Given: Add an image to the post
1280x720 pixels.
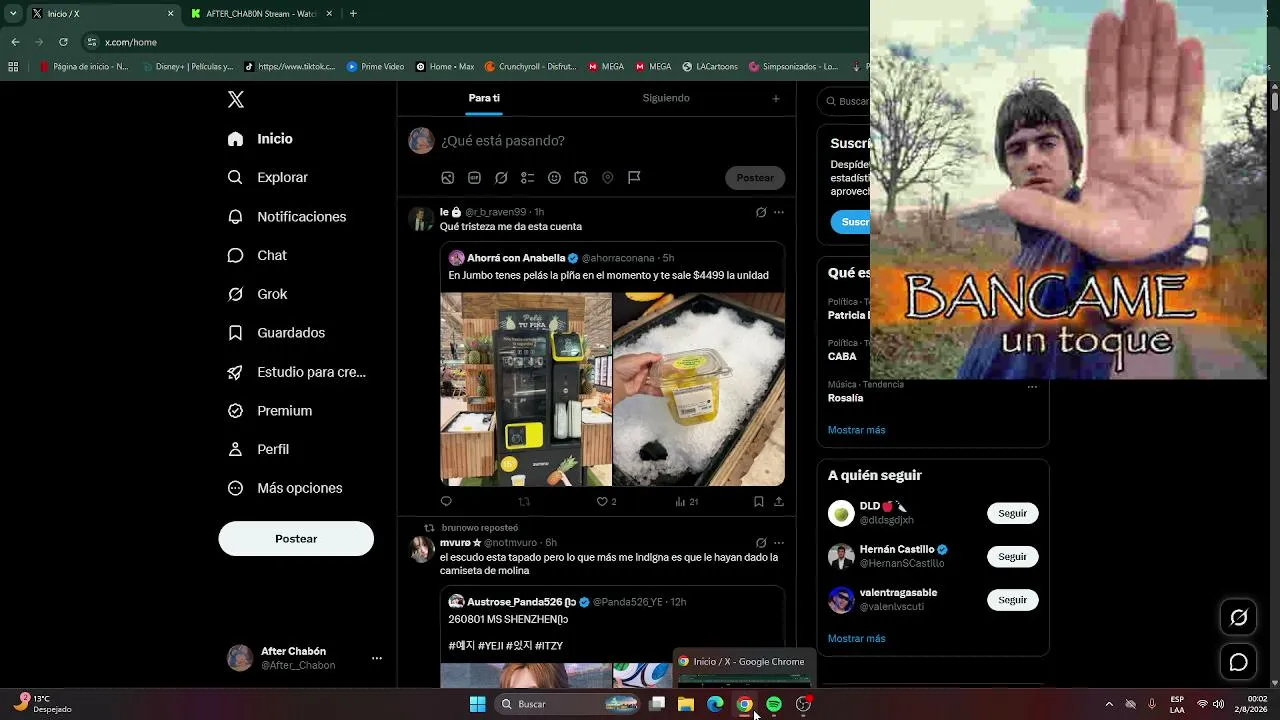Looking at the screenshot, I should coord(448,178).
